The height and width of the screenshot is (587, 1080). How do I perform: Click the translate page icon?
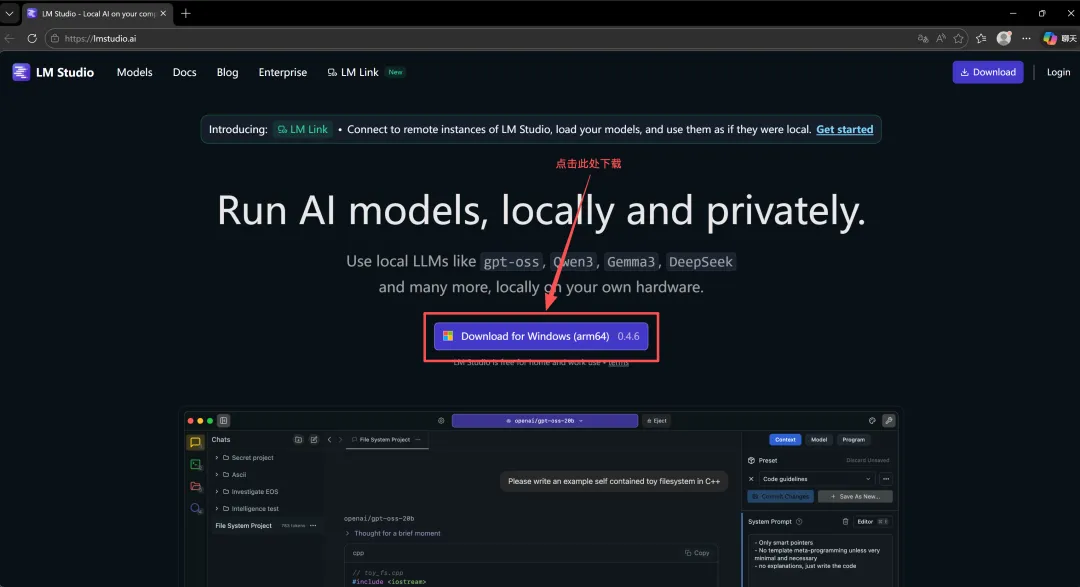923,39
